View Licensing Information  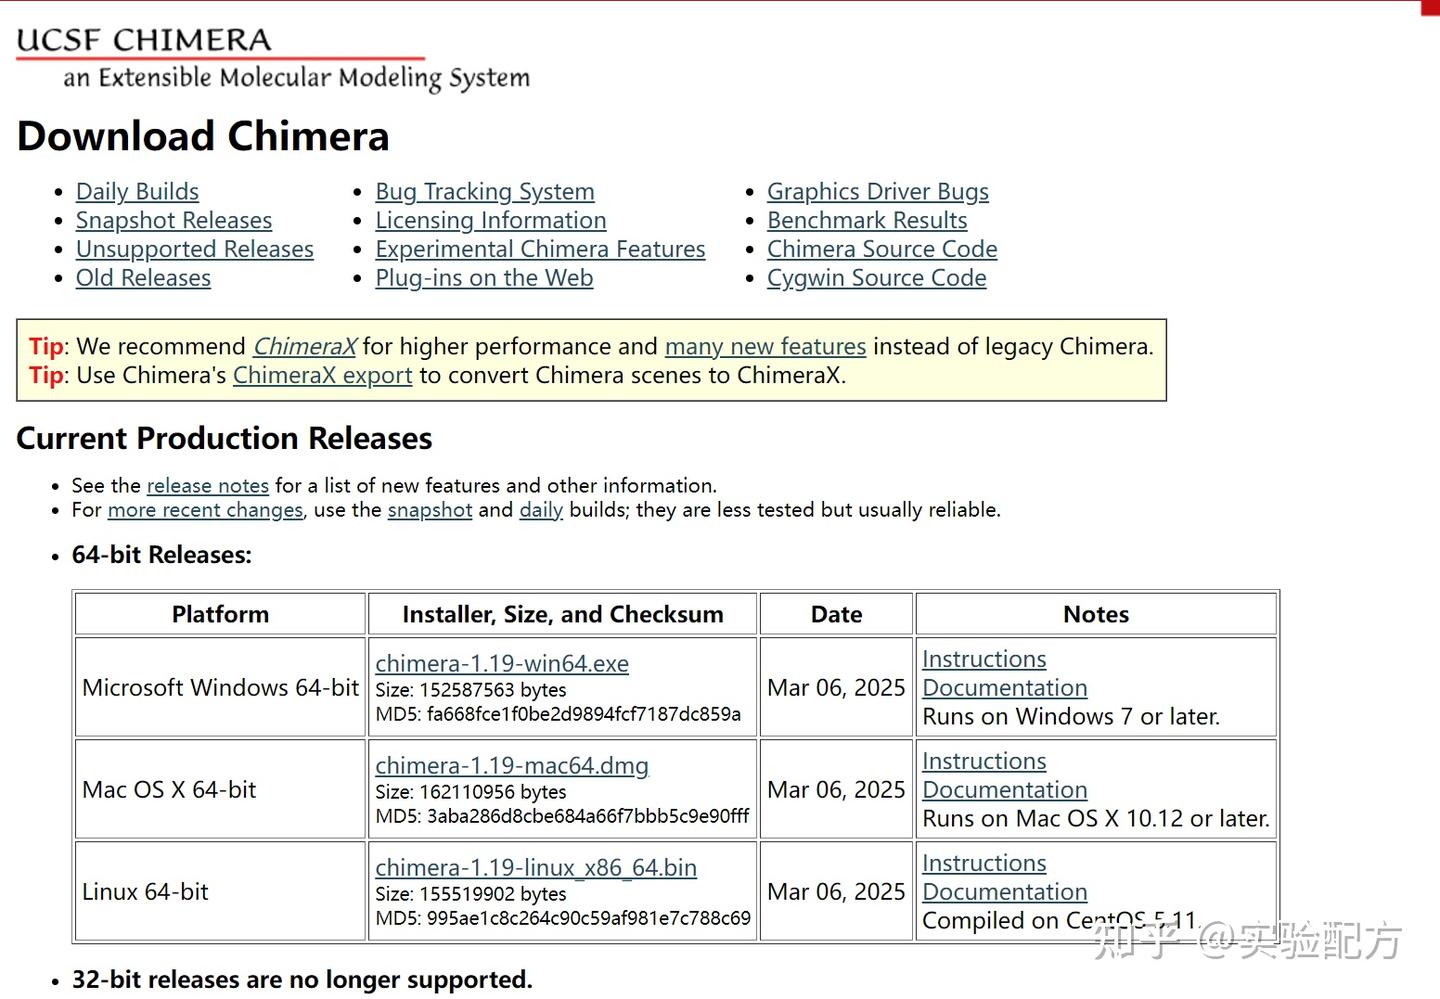point(490,220)
